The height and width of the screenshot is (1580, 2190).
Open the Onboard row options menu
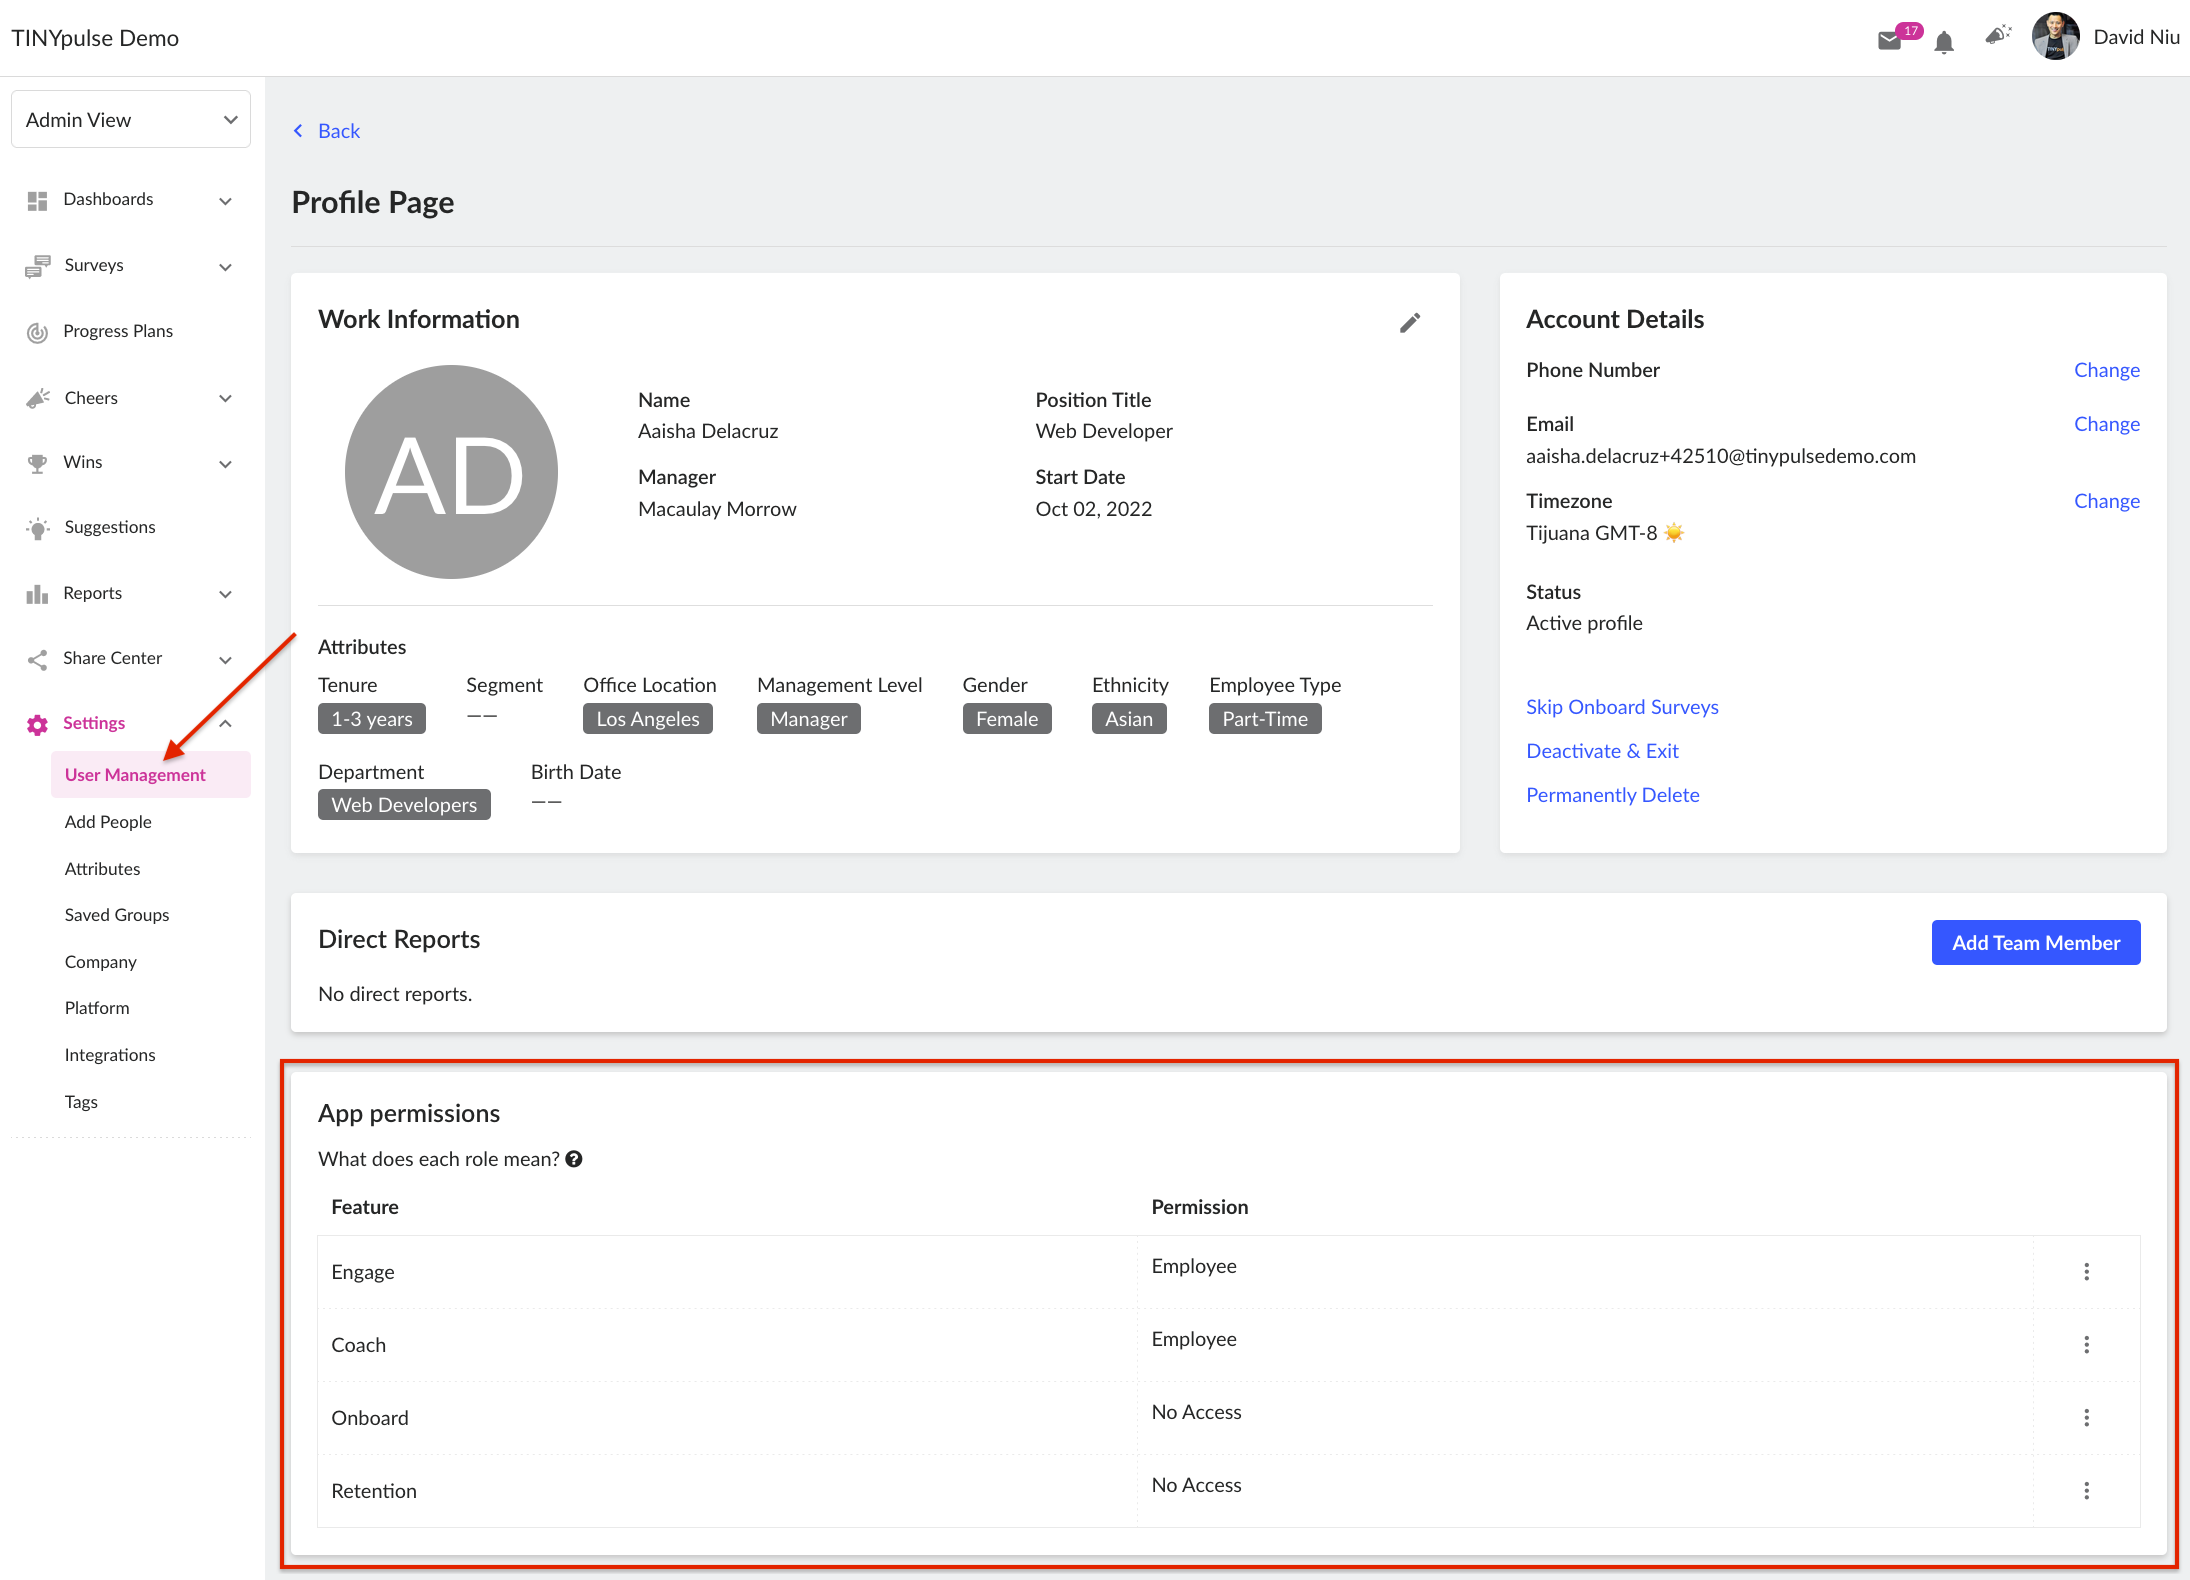pyautogui.click(x=2086, y=1418)
